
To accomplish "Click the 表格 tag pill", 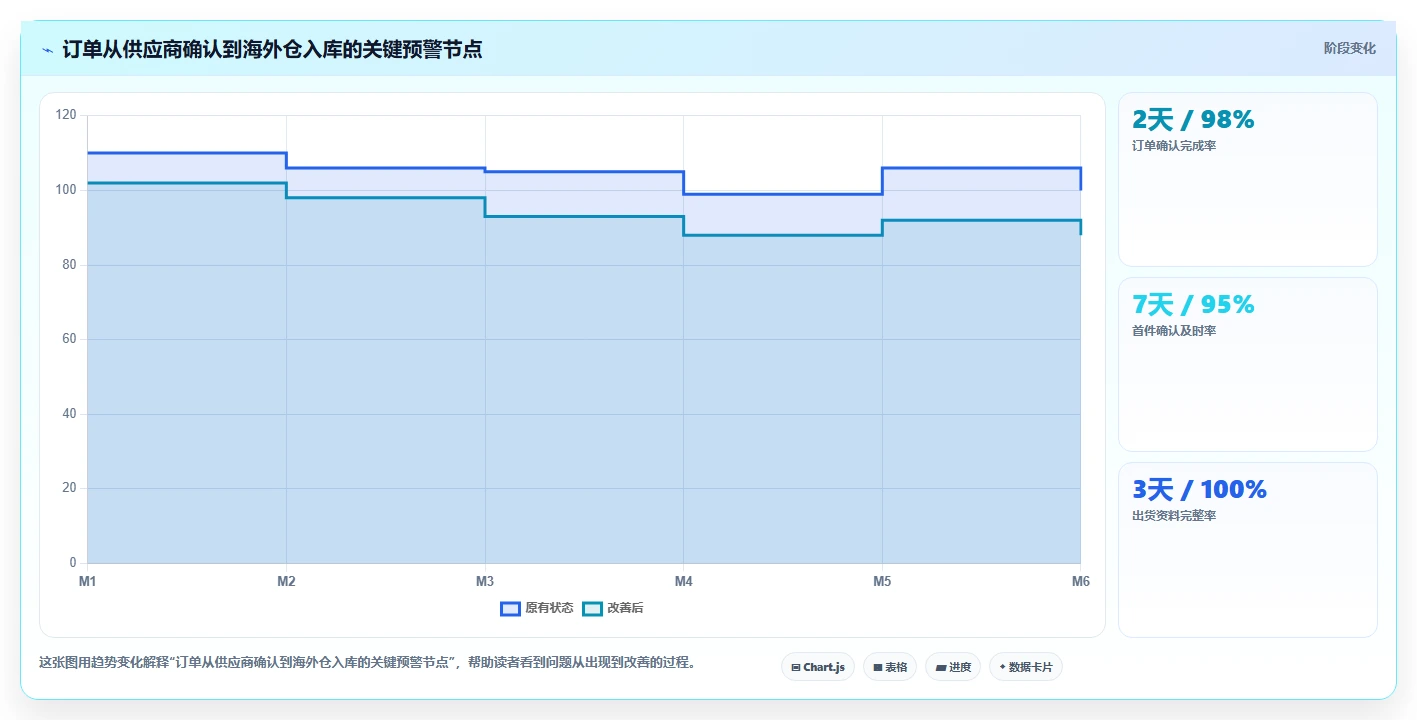I will click(x=890, y=667).
